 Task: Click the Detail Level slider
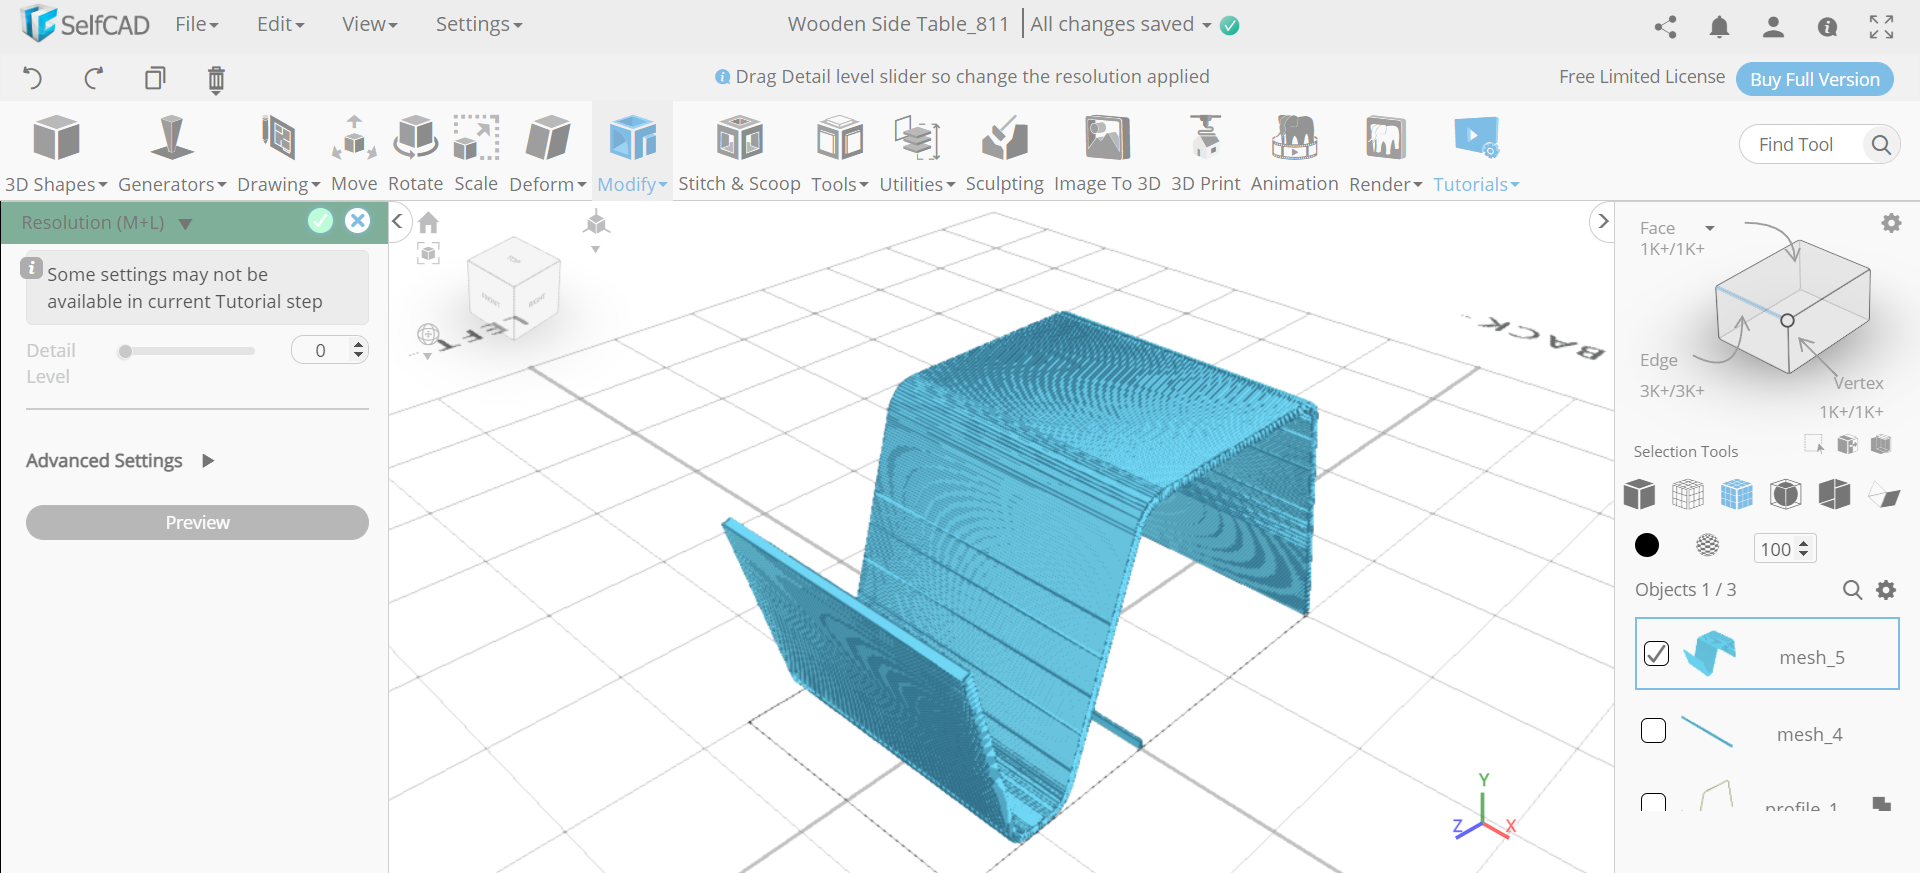(186, 351)
